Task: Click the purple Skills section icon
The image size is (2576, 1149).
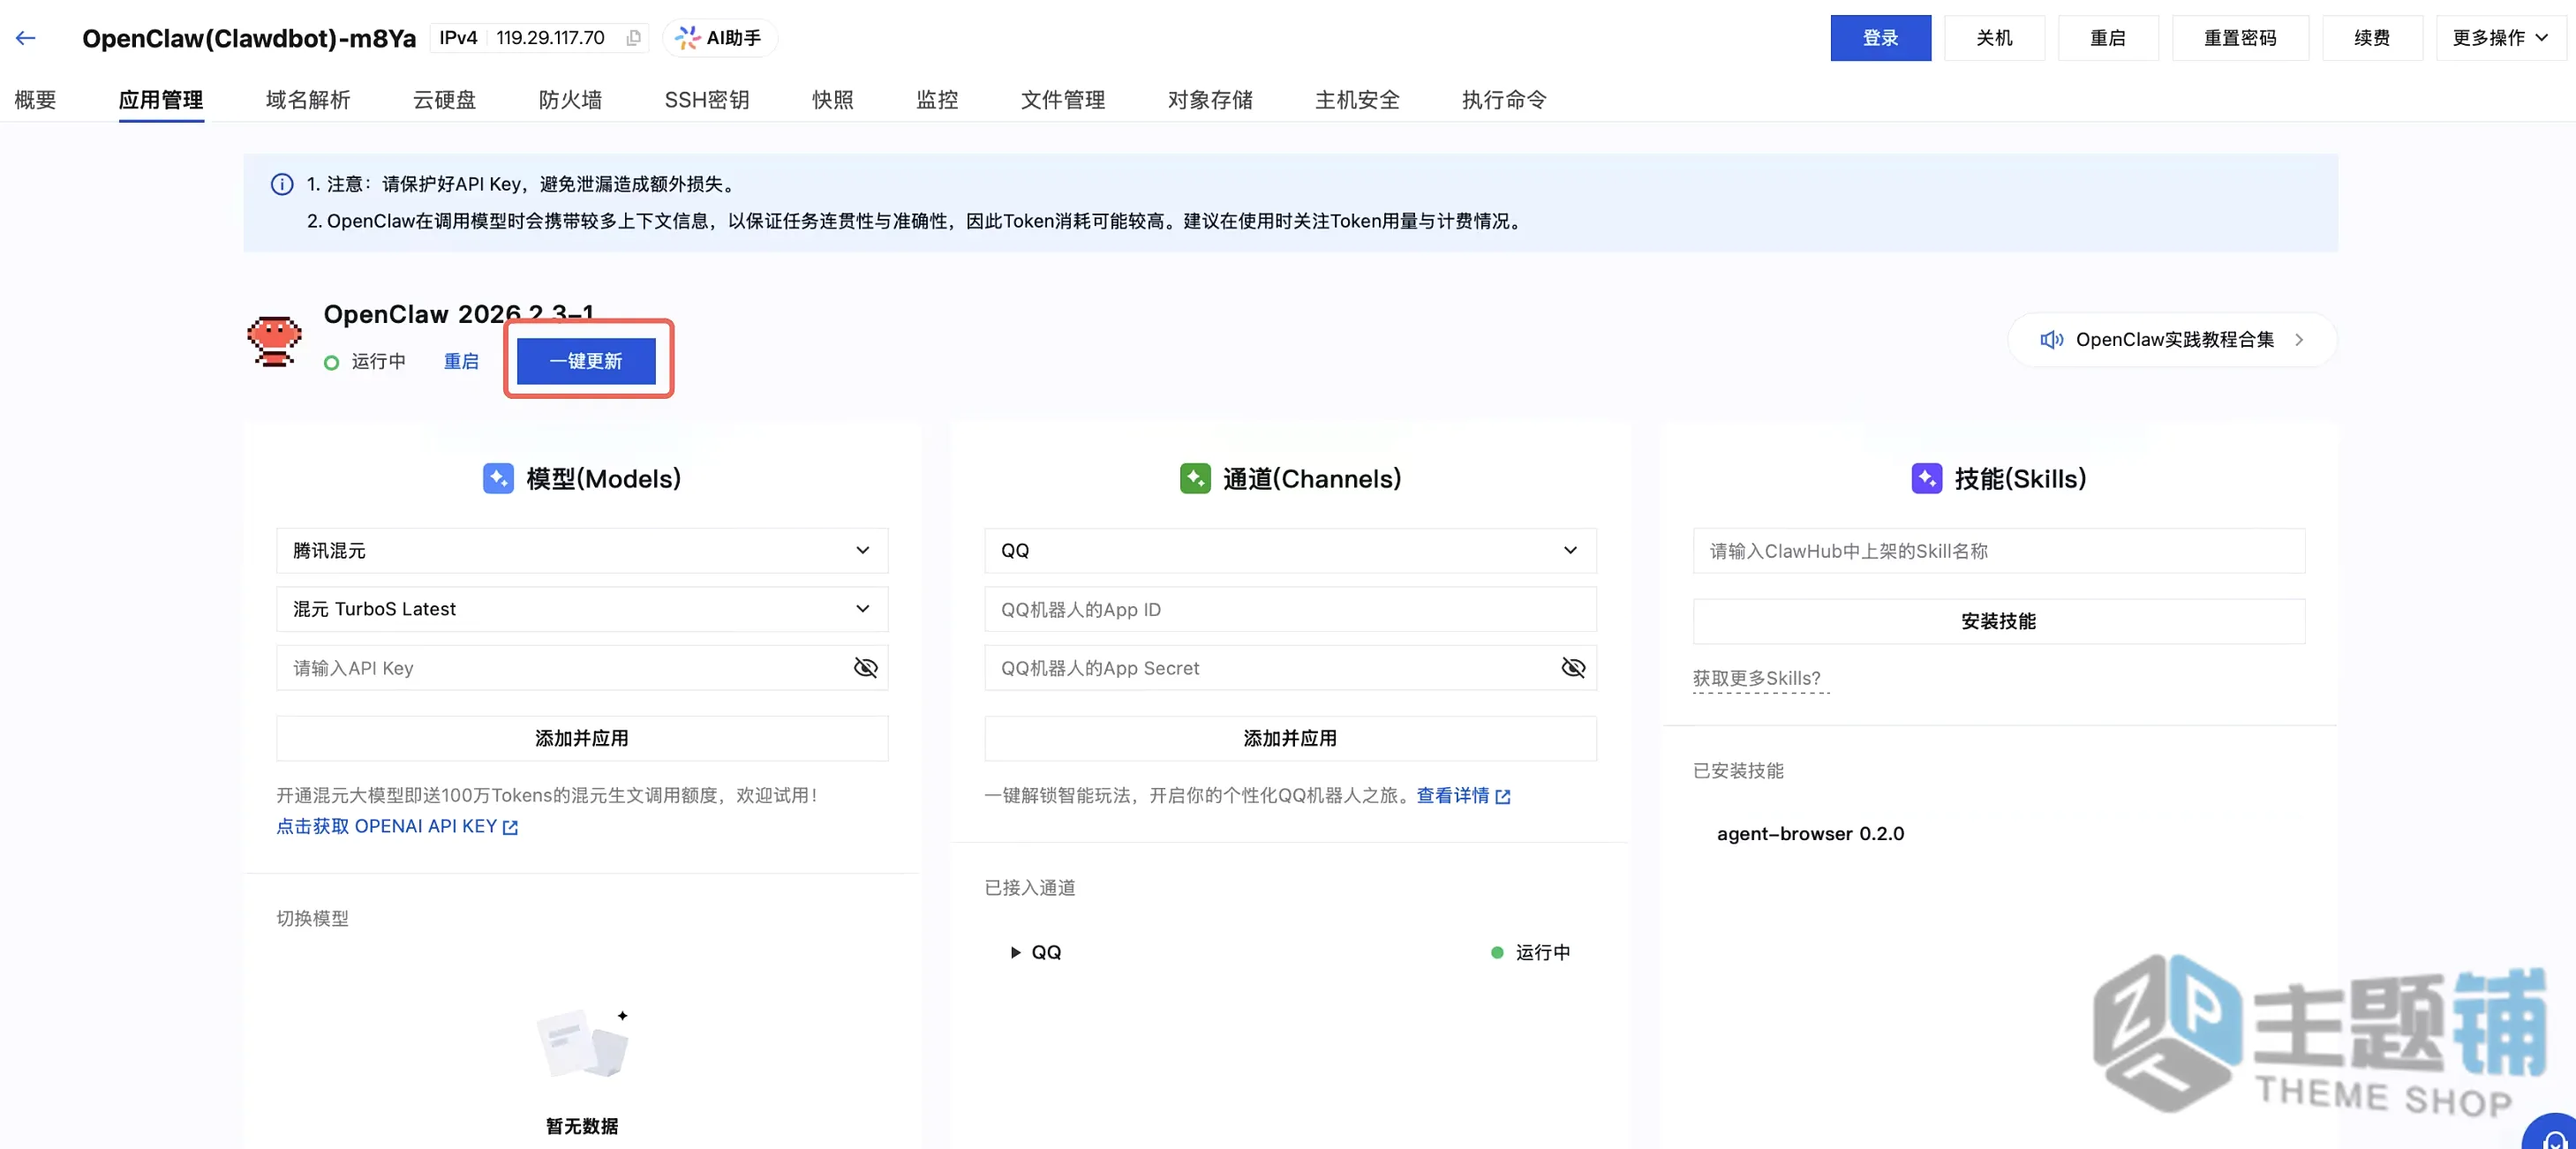Action: (1926, 478)
